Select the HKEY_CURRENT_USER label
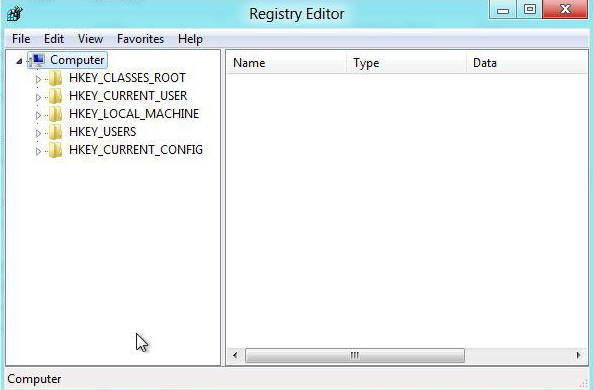The width and height of the screenshot is (593, 390). click(x=128, y=96)
